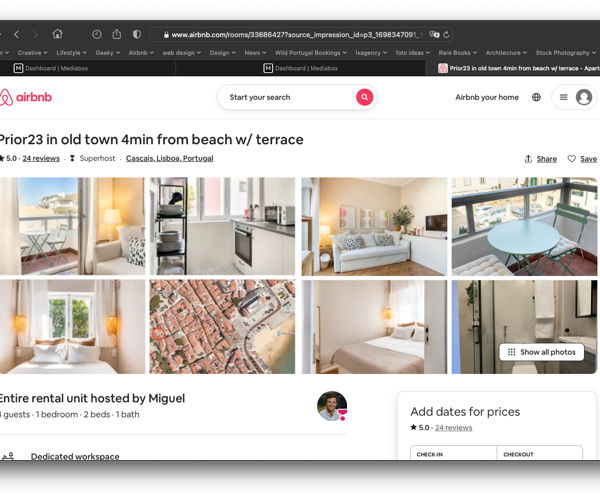
Task: Open the aerial map photo thumbnail
Action: click(x=222, y=327)
